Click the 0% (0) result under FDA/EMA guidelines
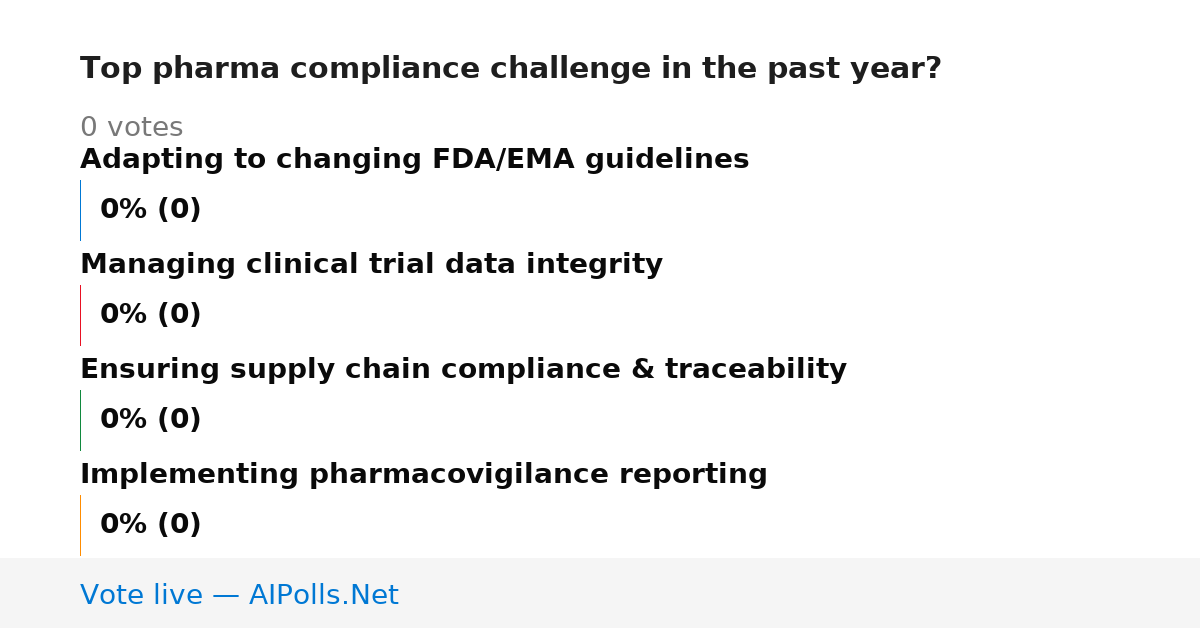1200x628 pixels. click(x=151, y=210)
